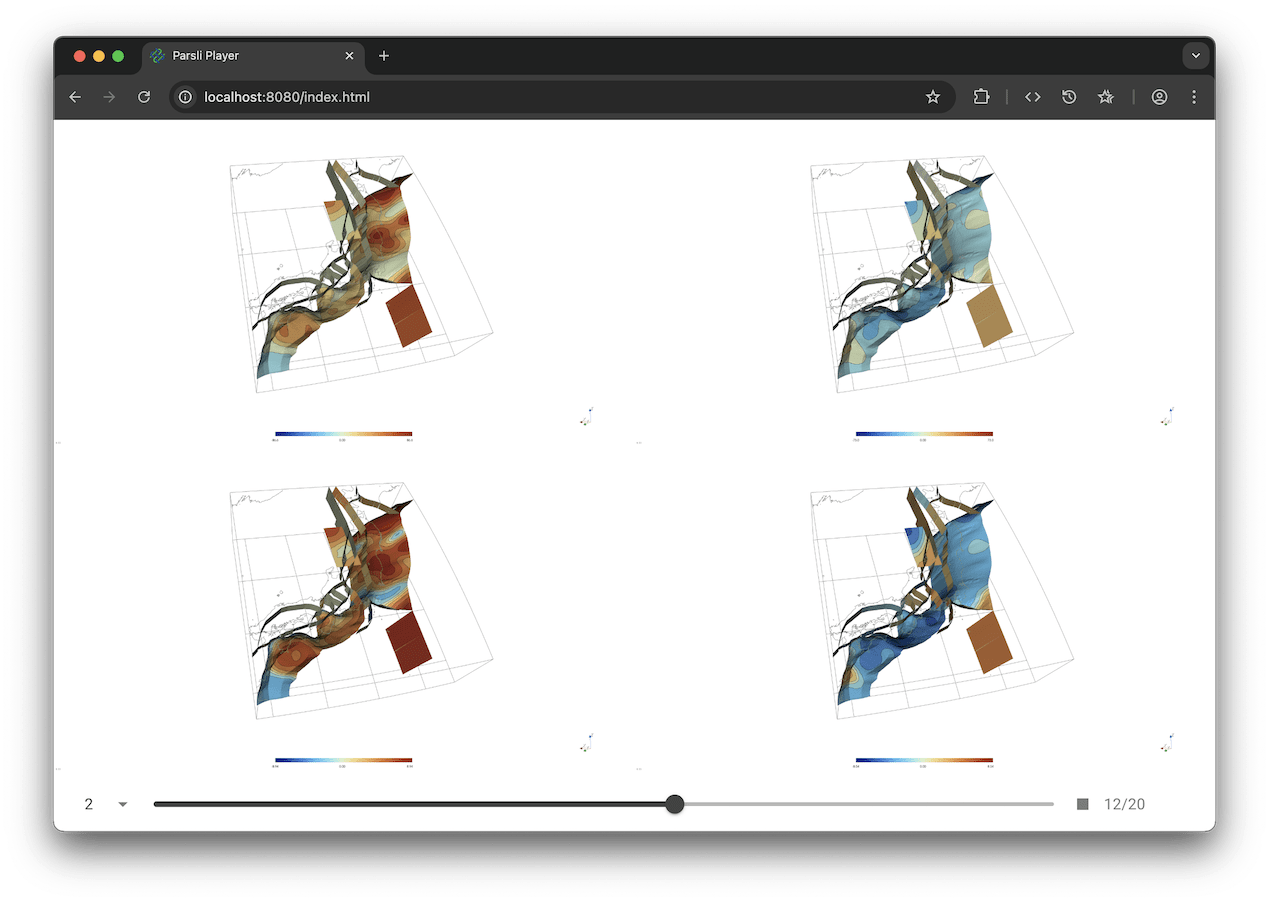This screenshot has height=902, width=1269.
Task: Open the speed dropdown showing 2
Action: (107, 804)
